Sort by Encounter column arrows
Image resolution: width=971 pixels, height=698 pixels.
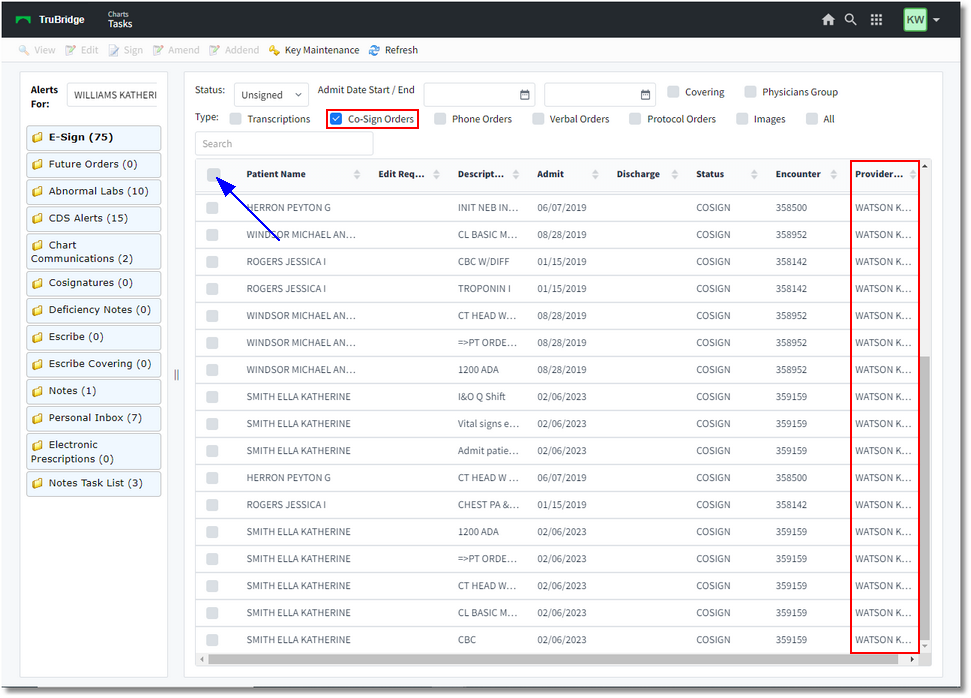click(x=834, y=175)
